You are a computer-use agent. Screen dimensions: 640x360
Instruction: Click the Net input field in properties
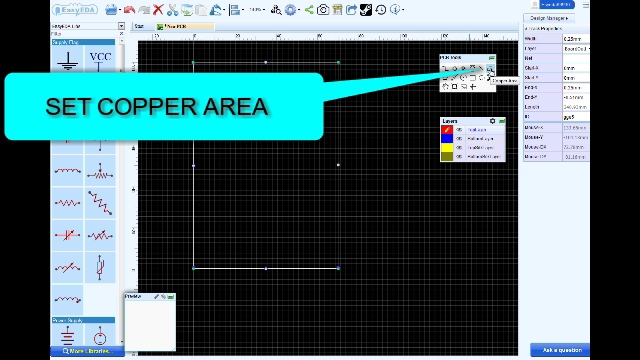(576, 58)
